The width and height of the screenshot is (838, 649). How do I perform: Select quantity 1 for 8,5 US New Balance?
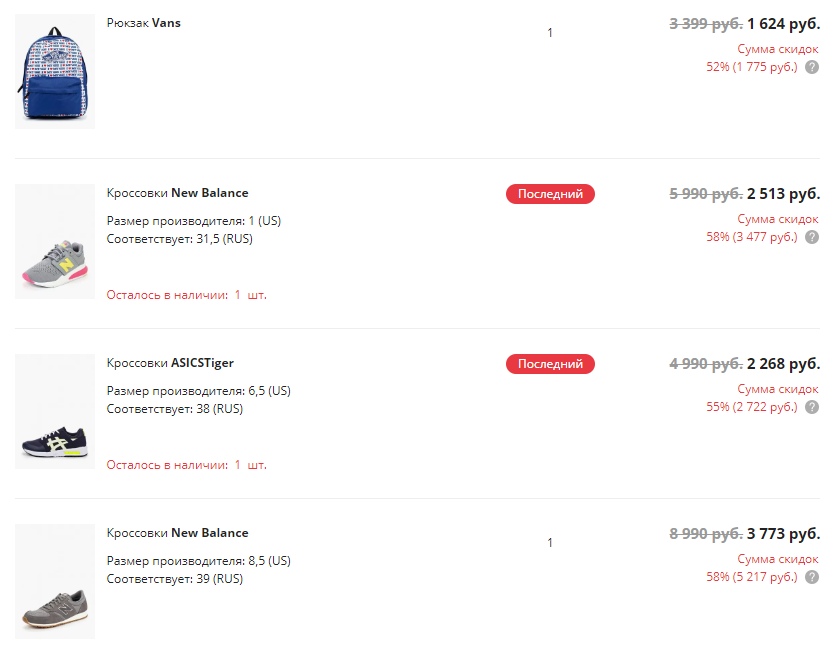point(550,543)
